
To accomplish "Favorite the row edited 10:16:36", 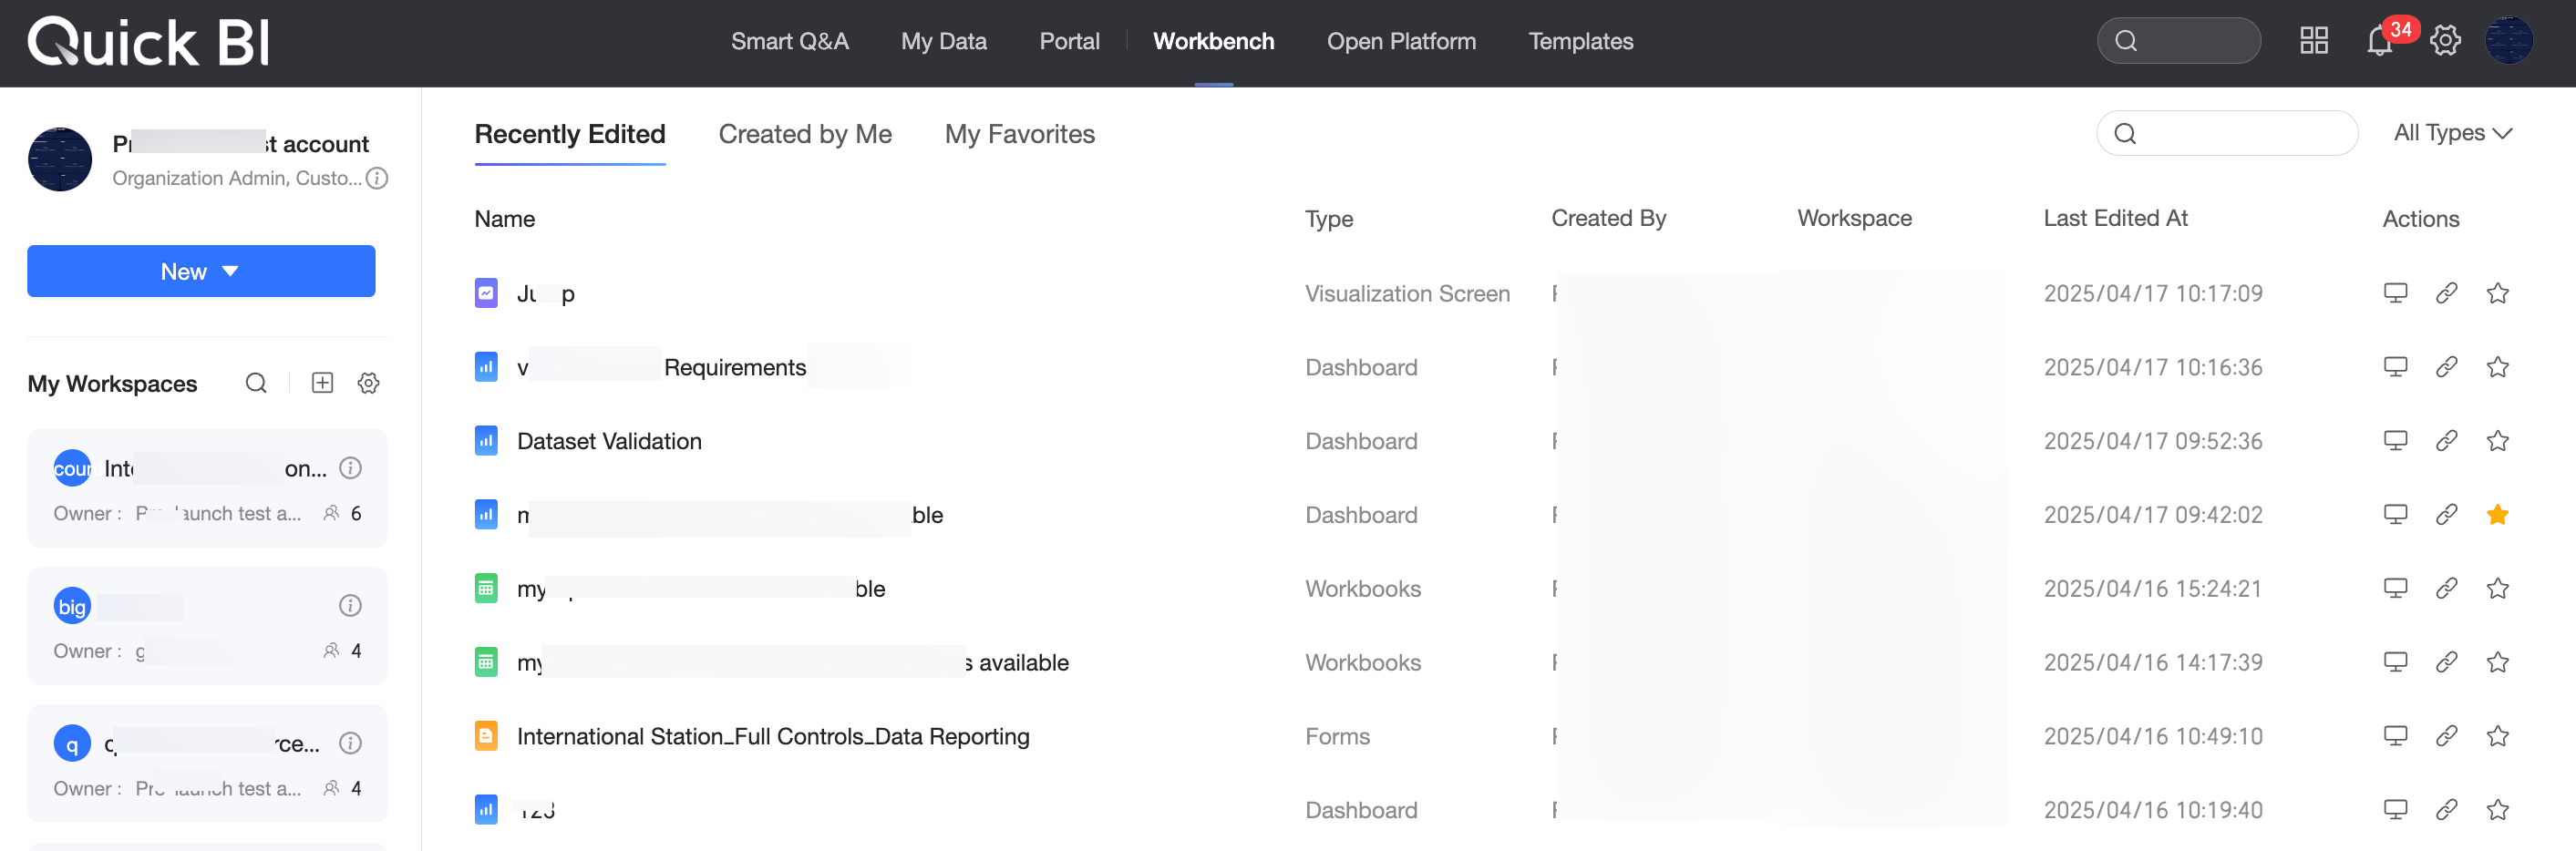I will 2497,367.
